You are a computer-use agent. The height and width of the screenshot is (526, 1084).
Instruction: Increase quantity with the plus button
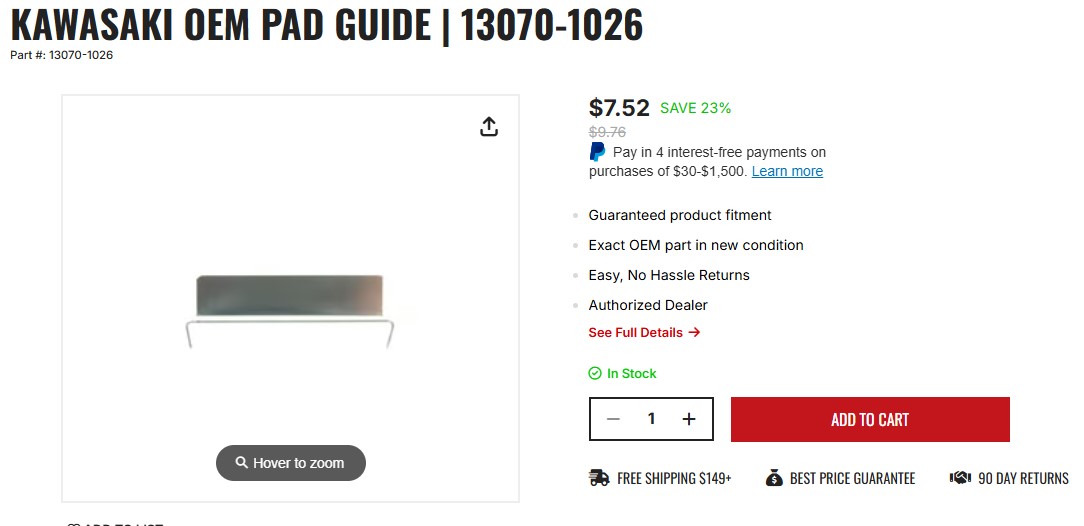tap(689, 419)
